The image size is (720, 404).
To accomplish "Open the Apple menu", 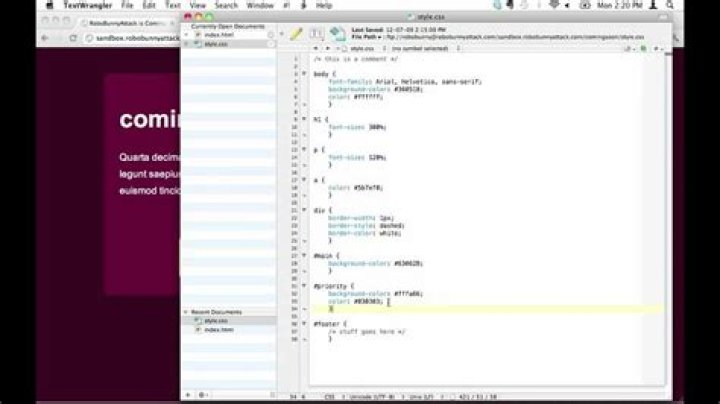I will tap(50, 5).
